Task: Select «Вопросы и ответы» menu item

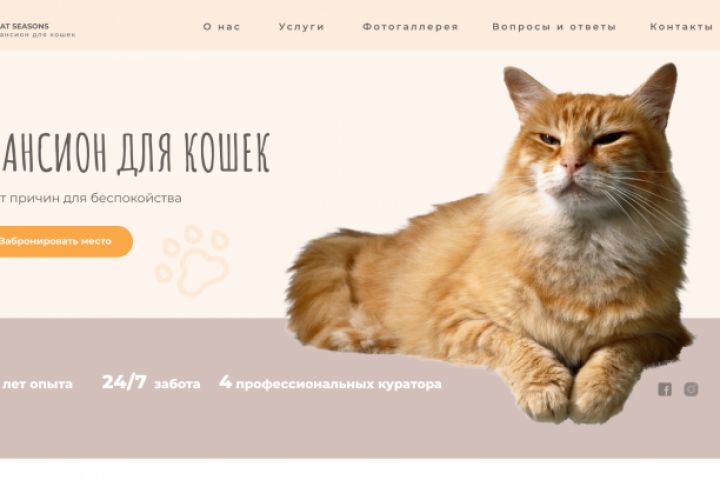Action: pos(554,27)
